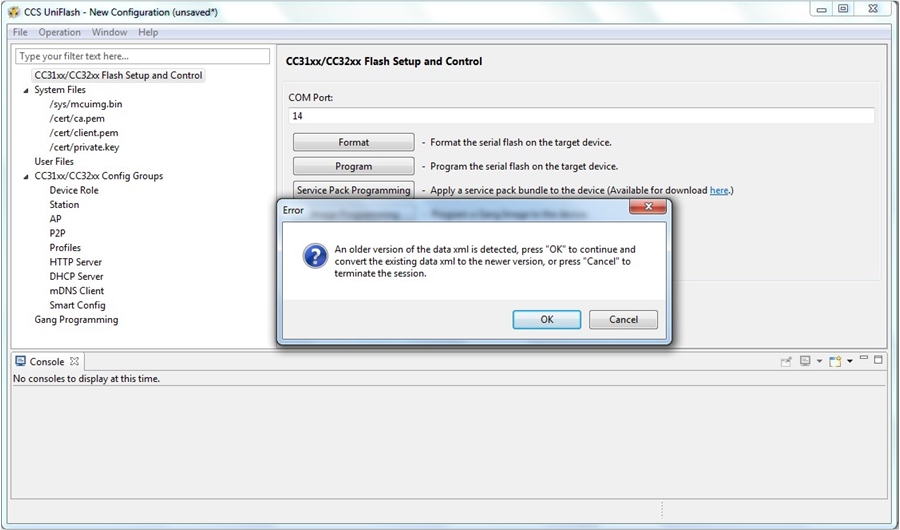Image resolution: width=900 pixels, height=530 pixels.
Task: Select Gang Programming tree item
Action: (x=76, y=319)
